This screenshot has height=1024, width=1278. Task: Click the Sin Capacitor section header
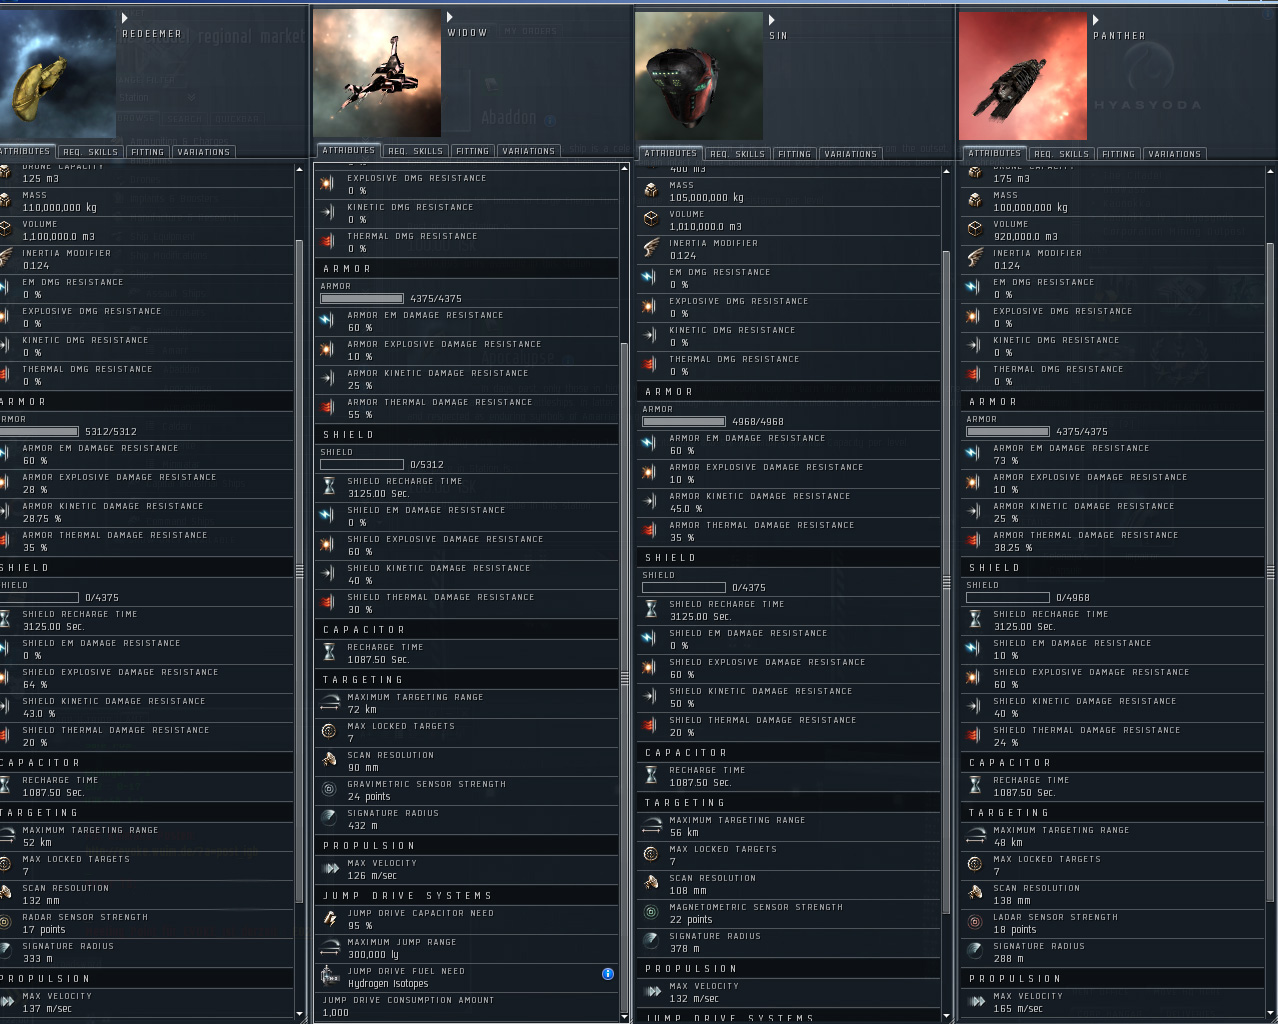(789, 753)
